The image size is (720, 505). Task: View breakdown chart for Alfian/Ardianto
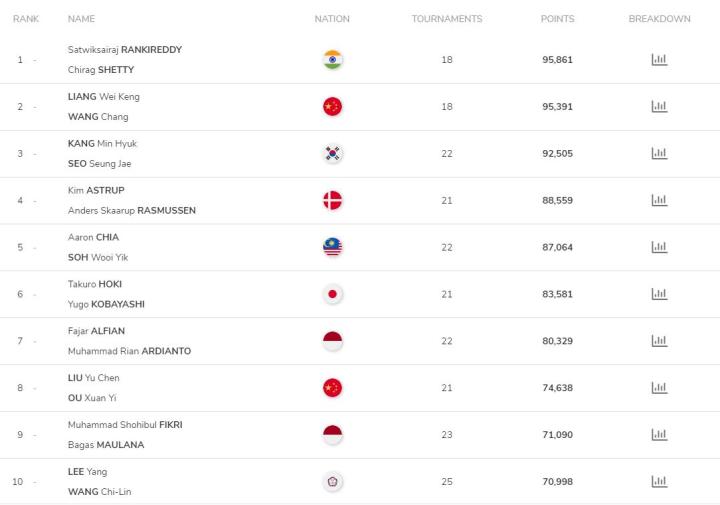659,341
